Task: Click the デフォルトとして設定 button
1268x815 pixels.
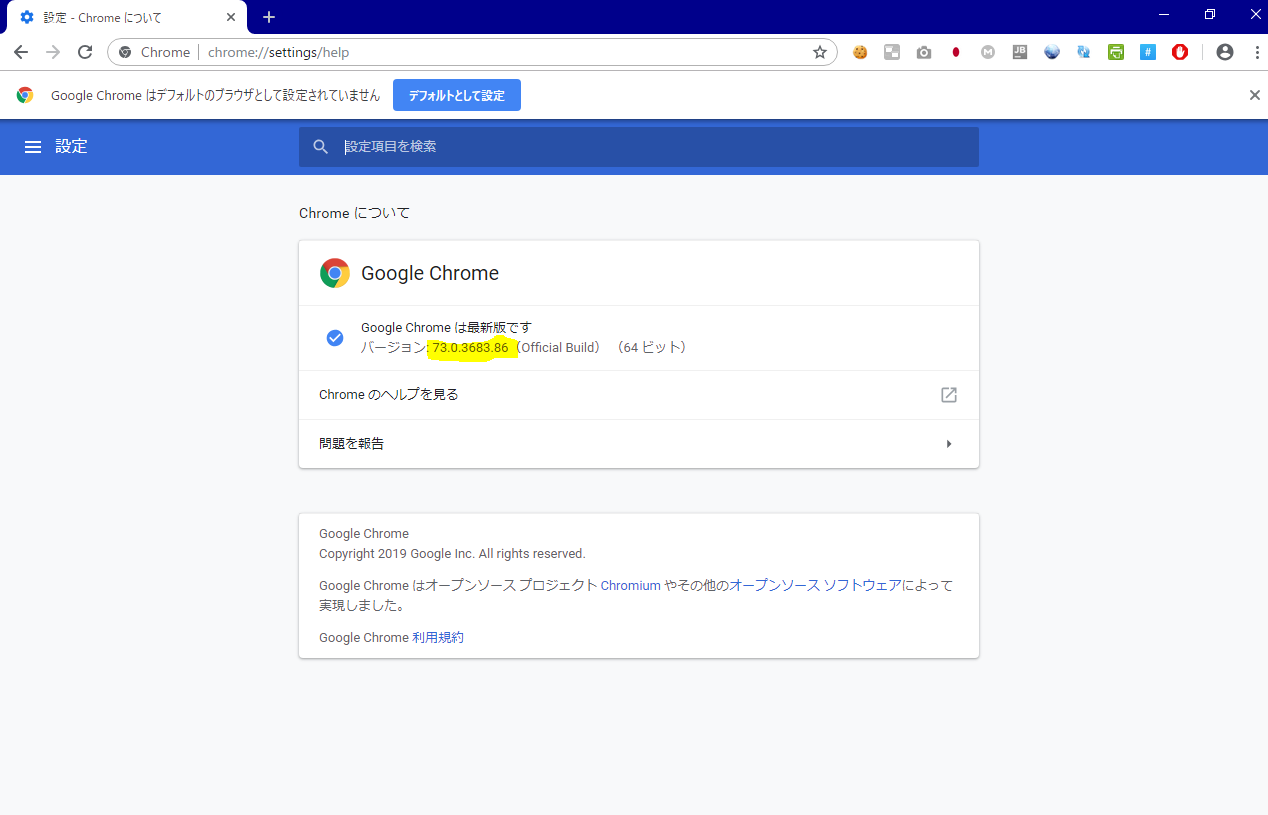Action: (x=457, y=96)
